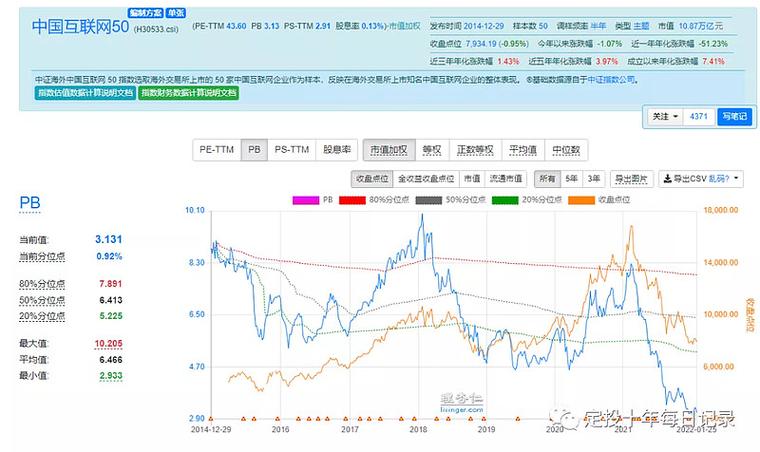
Task: Open the 乱码? help link
Action: 719,179
